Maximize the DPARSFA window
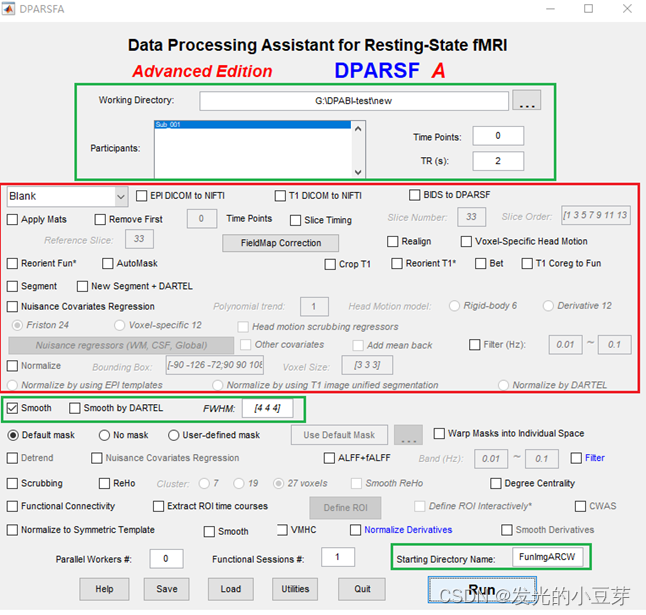This screenshot has width=646, height=615. point(588,9)
